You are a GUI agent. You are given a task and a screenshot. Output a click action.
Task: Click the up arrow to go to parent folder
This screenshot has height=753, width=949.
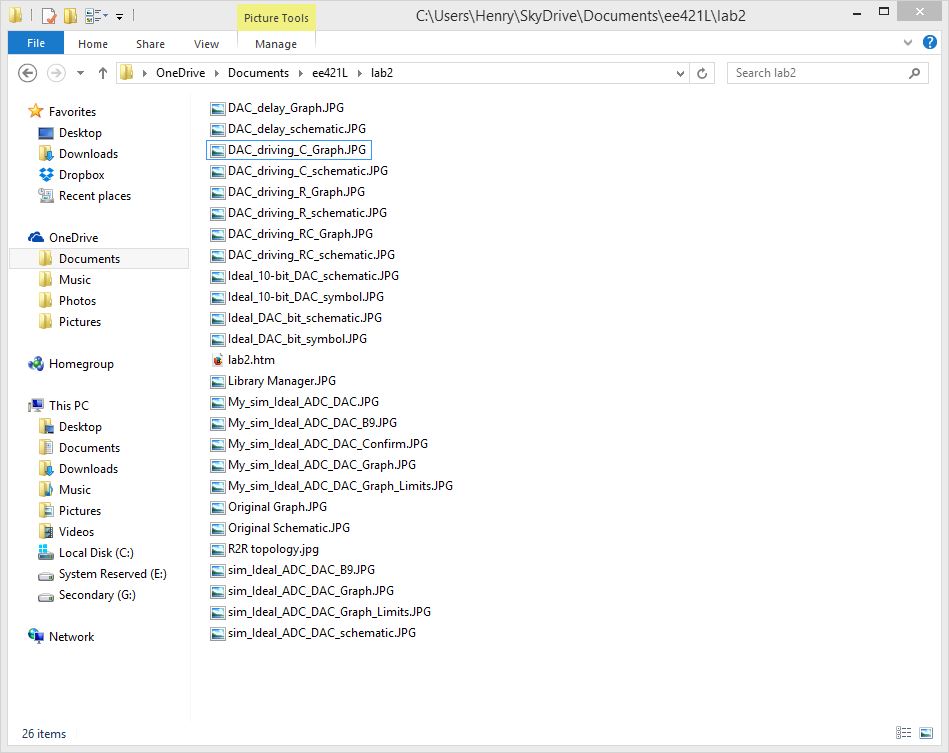click(103, 72)
